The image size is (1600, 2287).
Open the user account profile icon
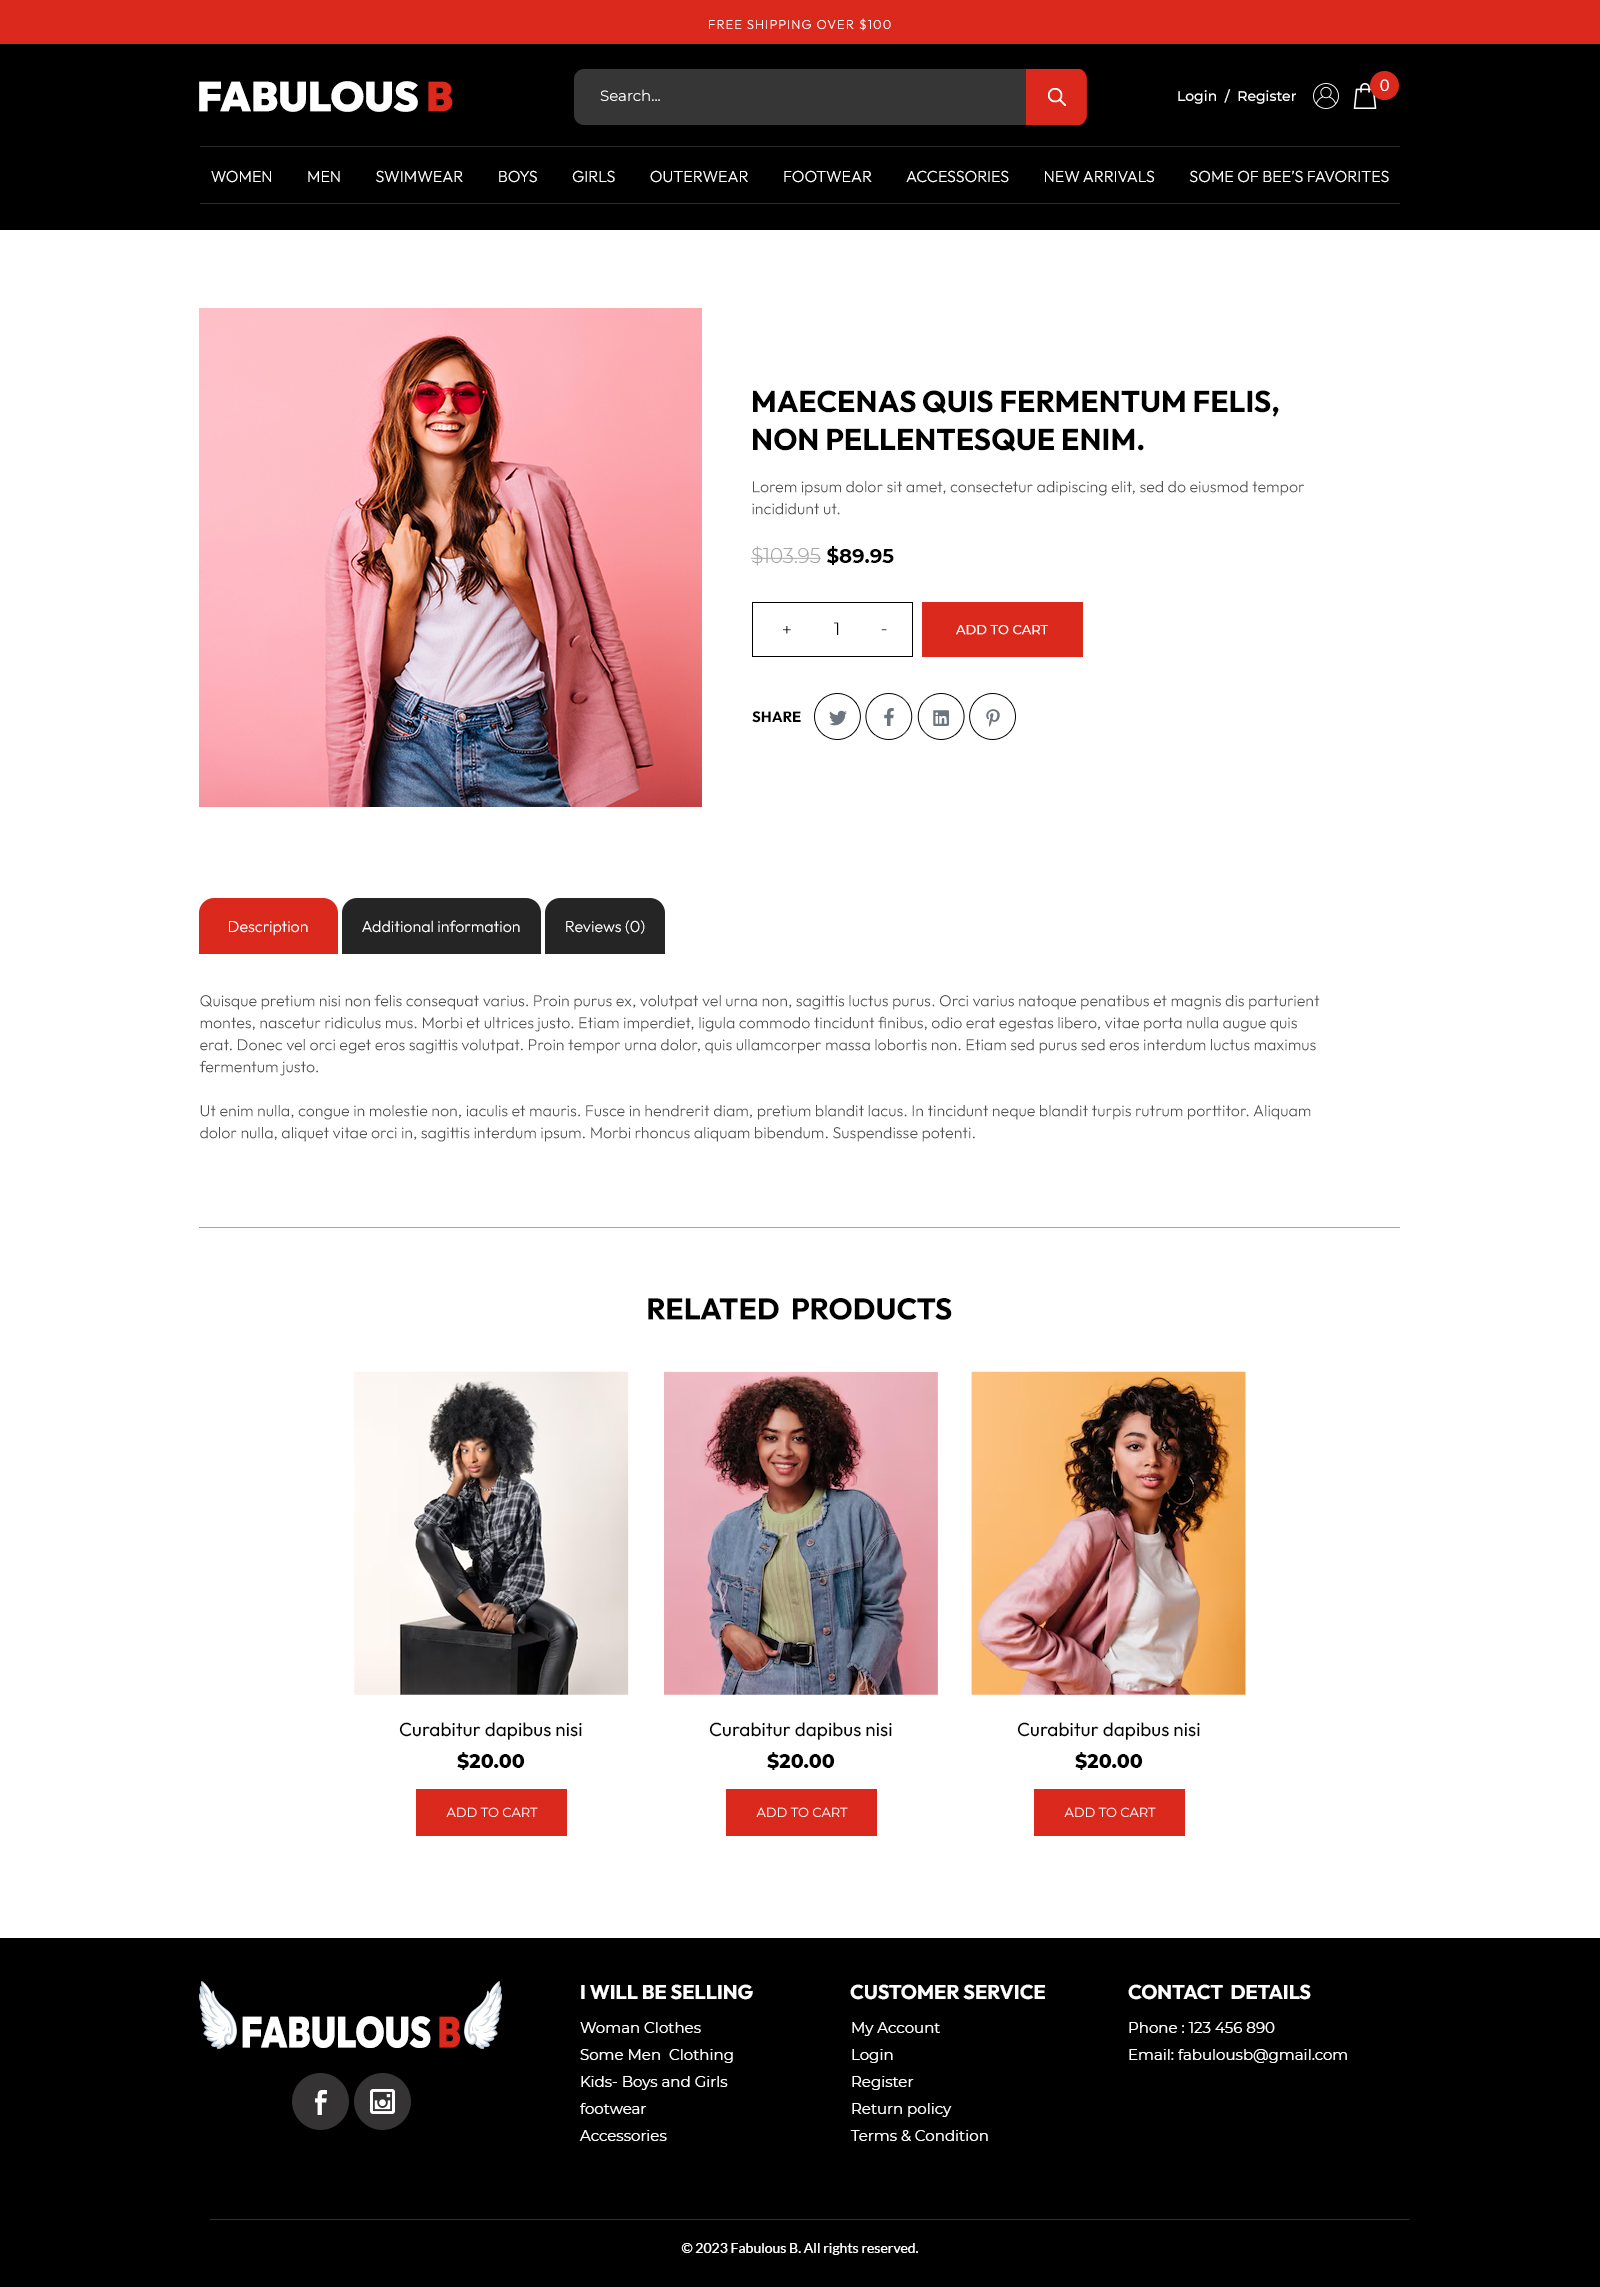click(x=1326, y=96)
